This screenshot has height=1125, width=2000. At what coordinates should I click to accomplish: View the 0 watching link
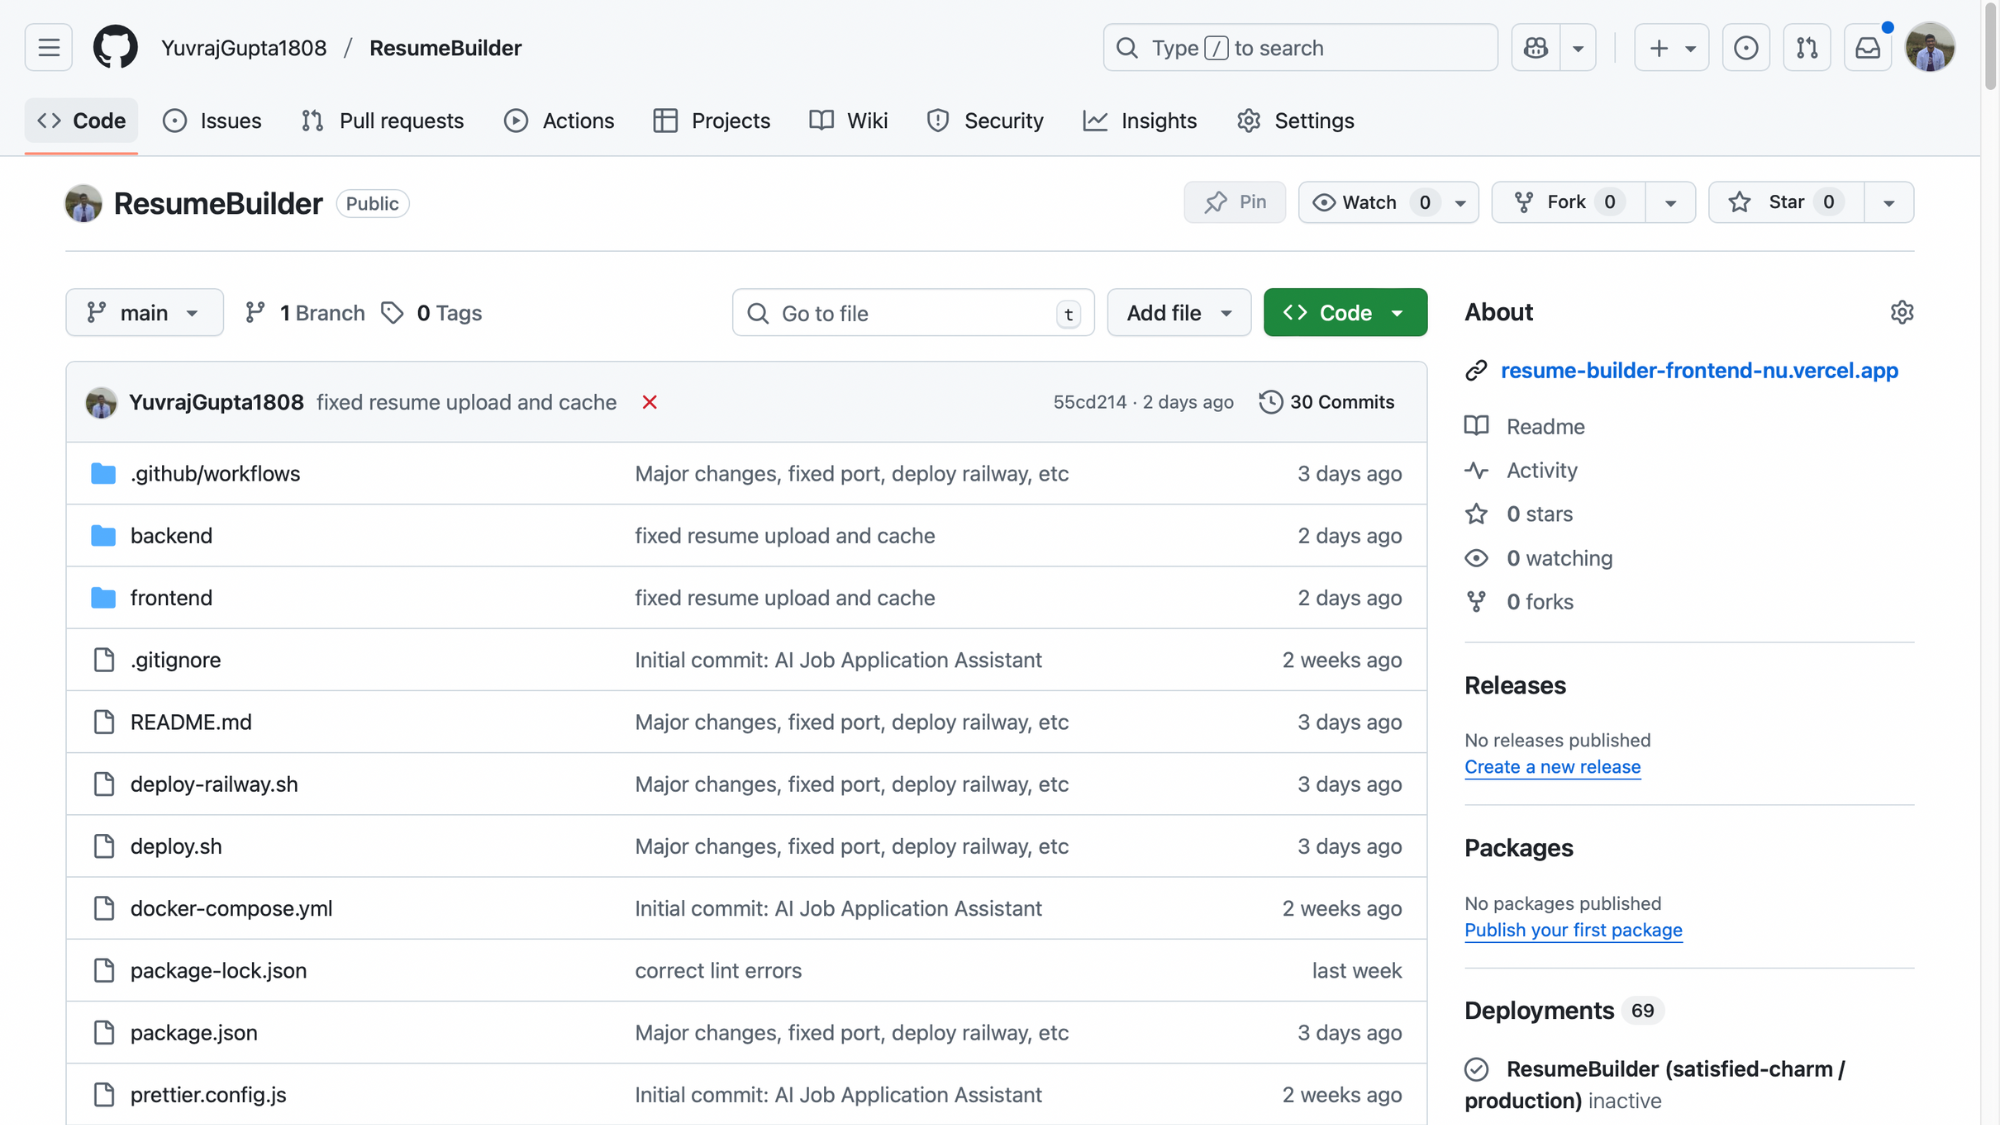[x=1559, y=558]
